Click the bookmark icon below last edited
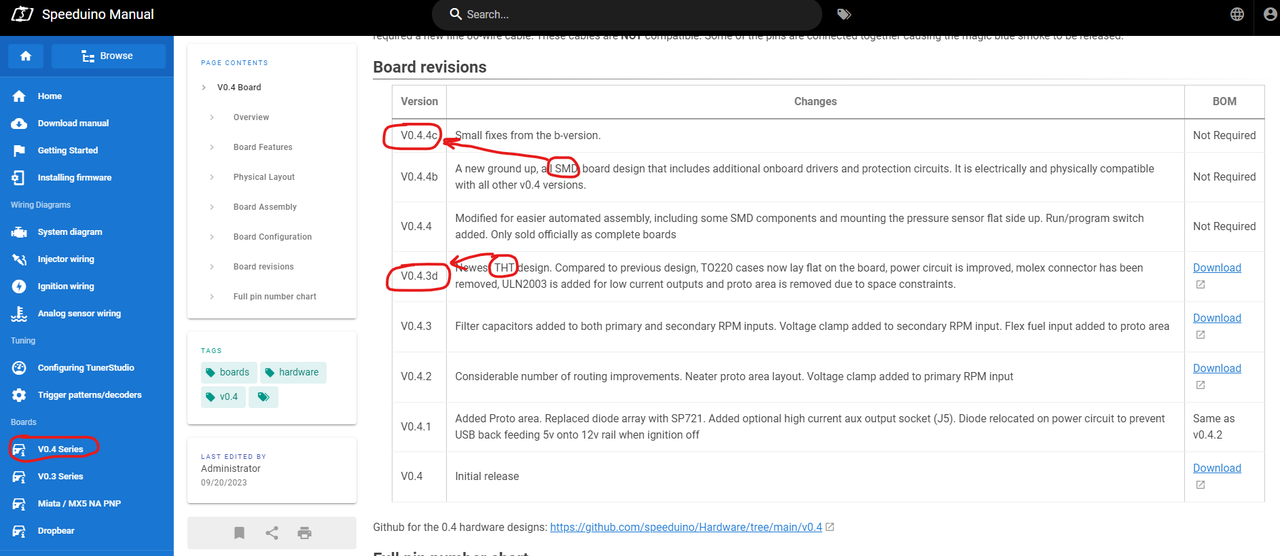 (239, 533)
